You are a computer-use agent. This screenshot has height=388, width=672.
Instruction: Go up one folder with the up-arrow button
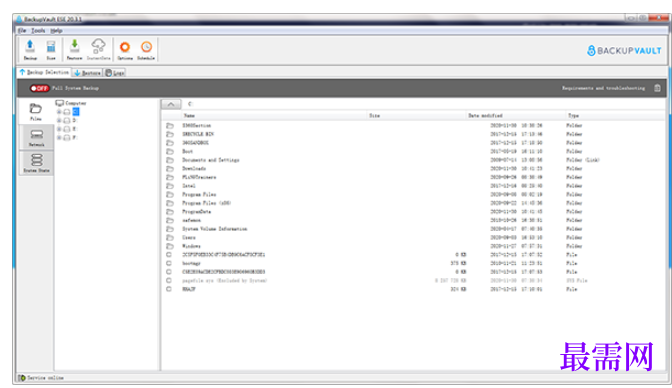171,104
